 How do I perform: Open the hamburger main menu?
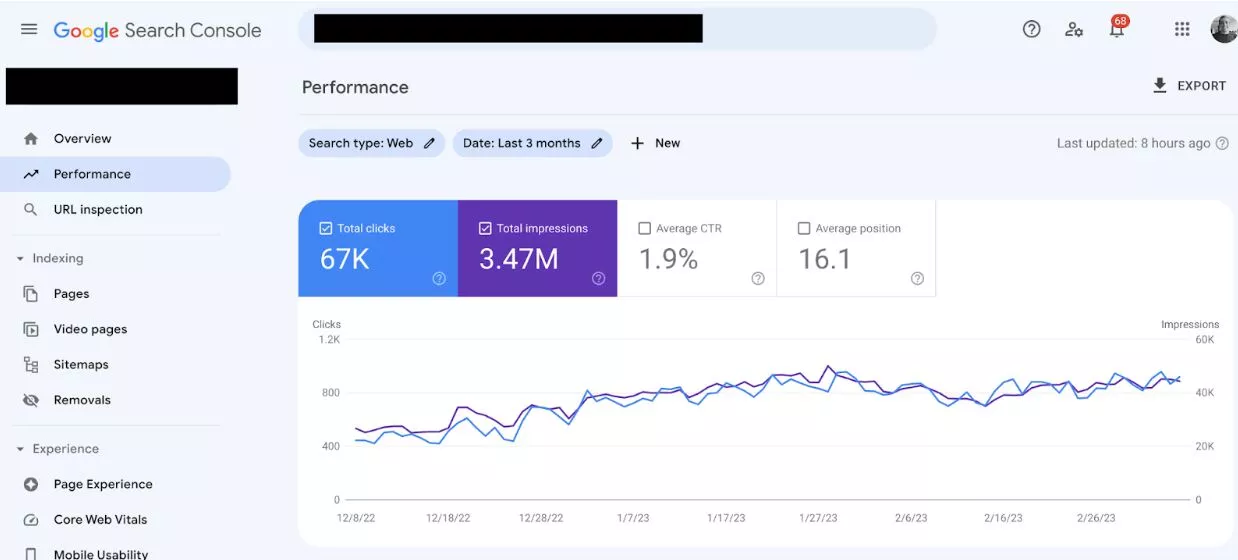[29, 30]
